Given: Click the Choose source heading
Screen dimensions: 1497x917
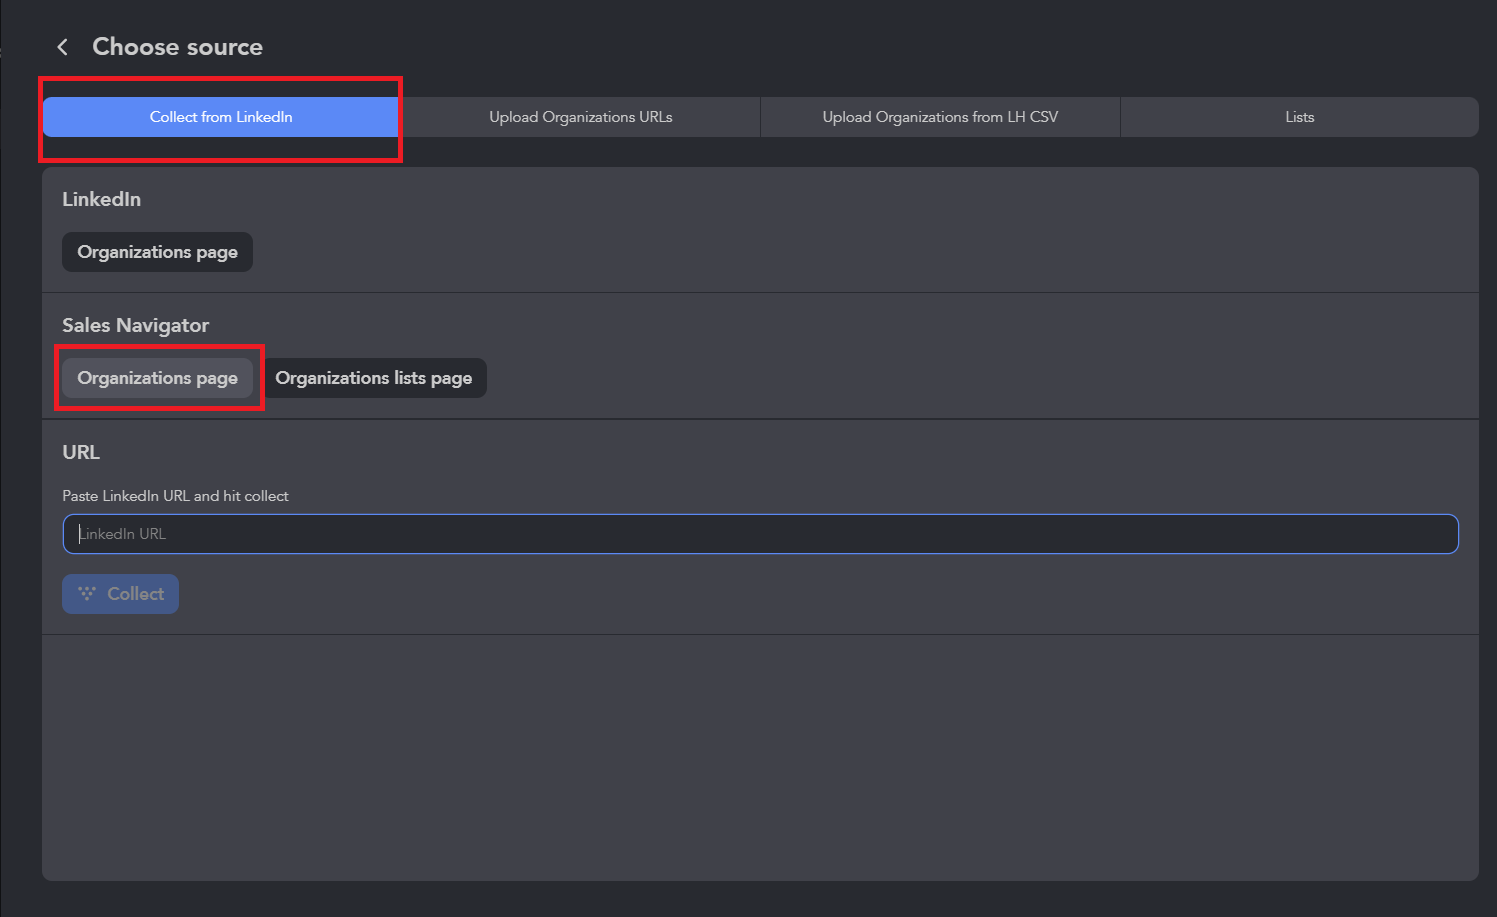Looking at the screenshot, I should (177, 47).
